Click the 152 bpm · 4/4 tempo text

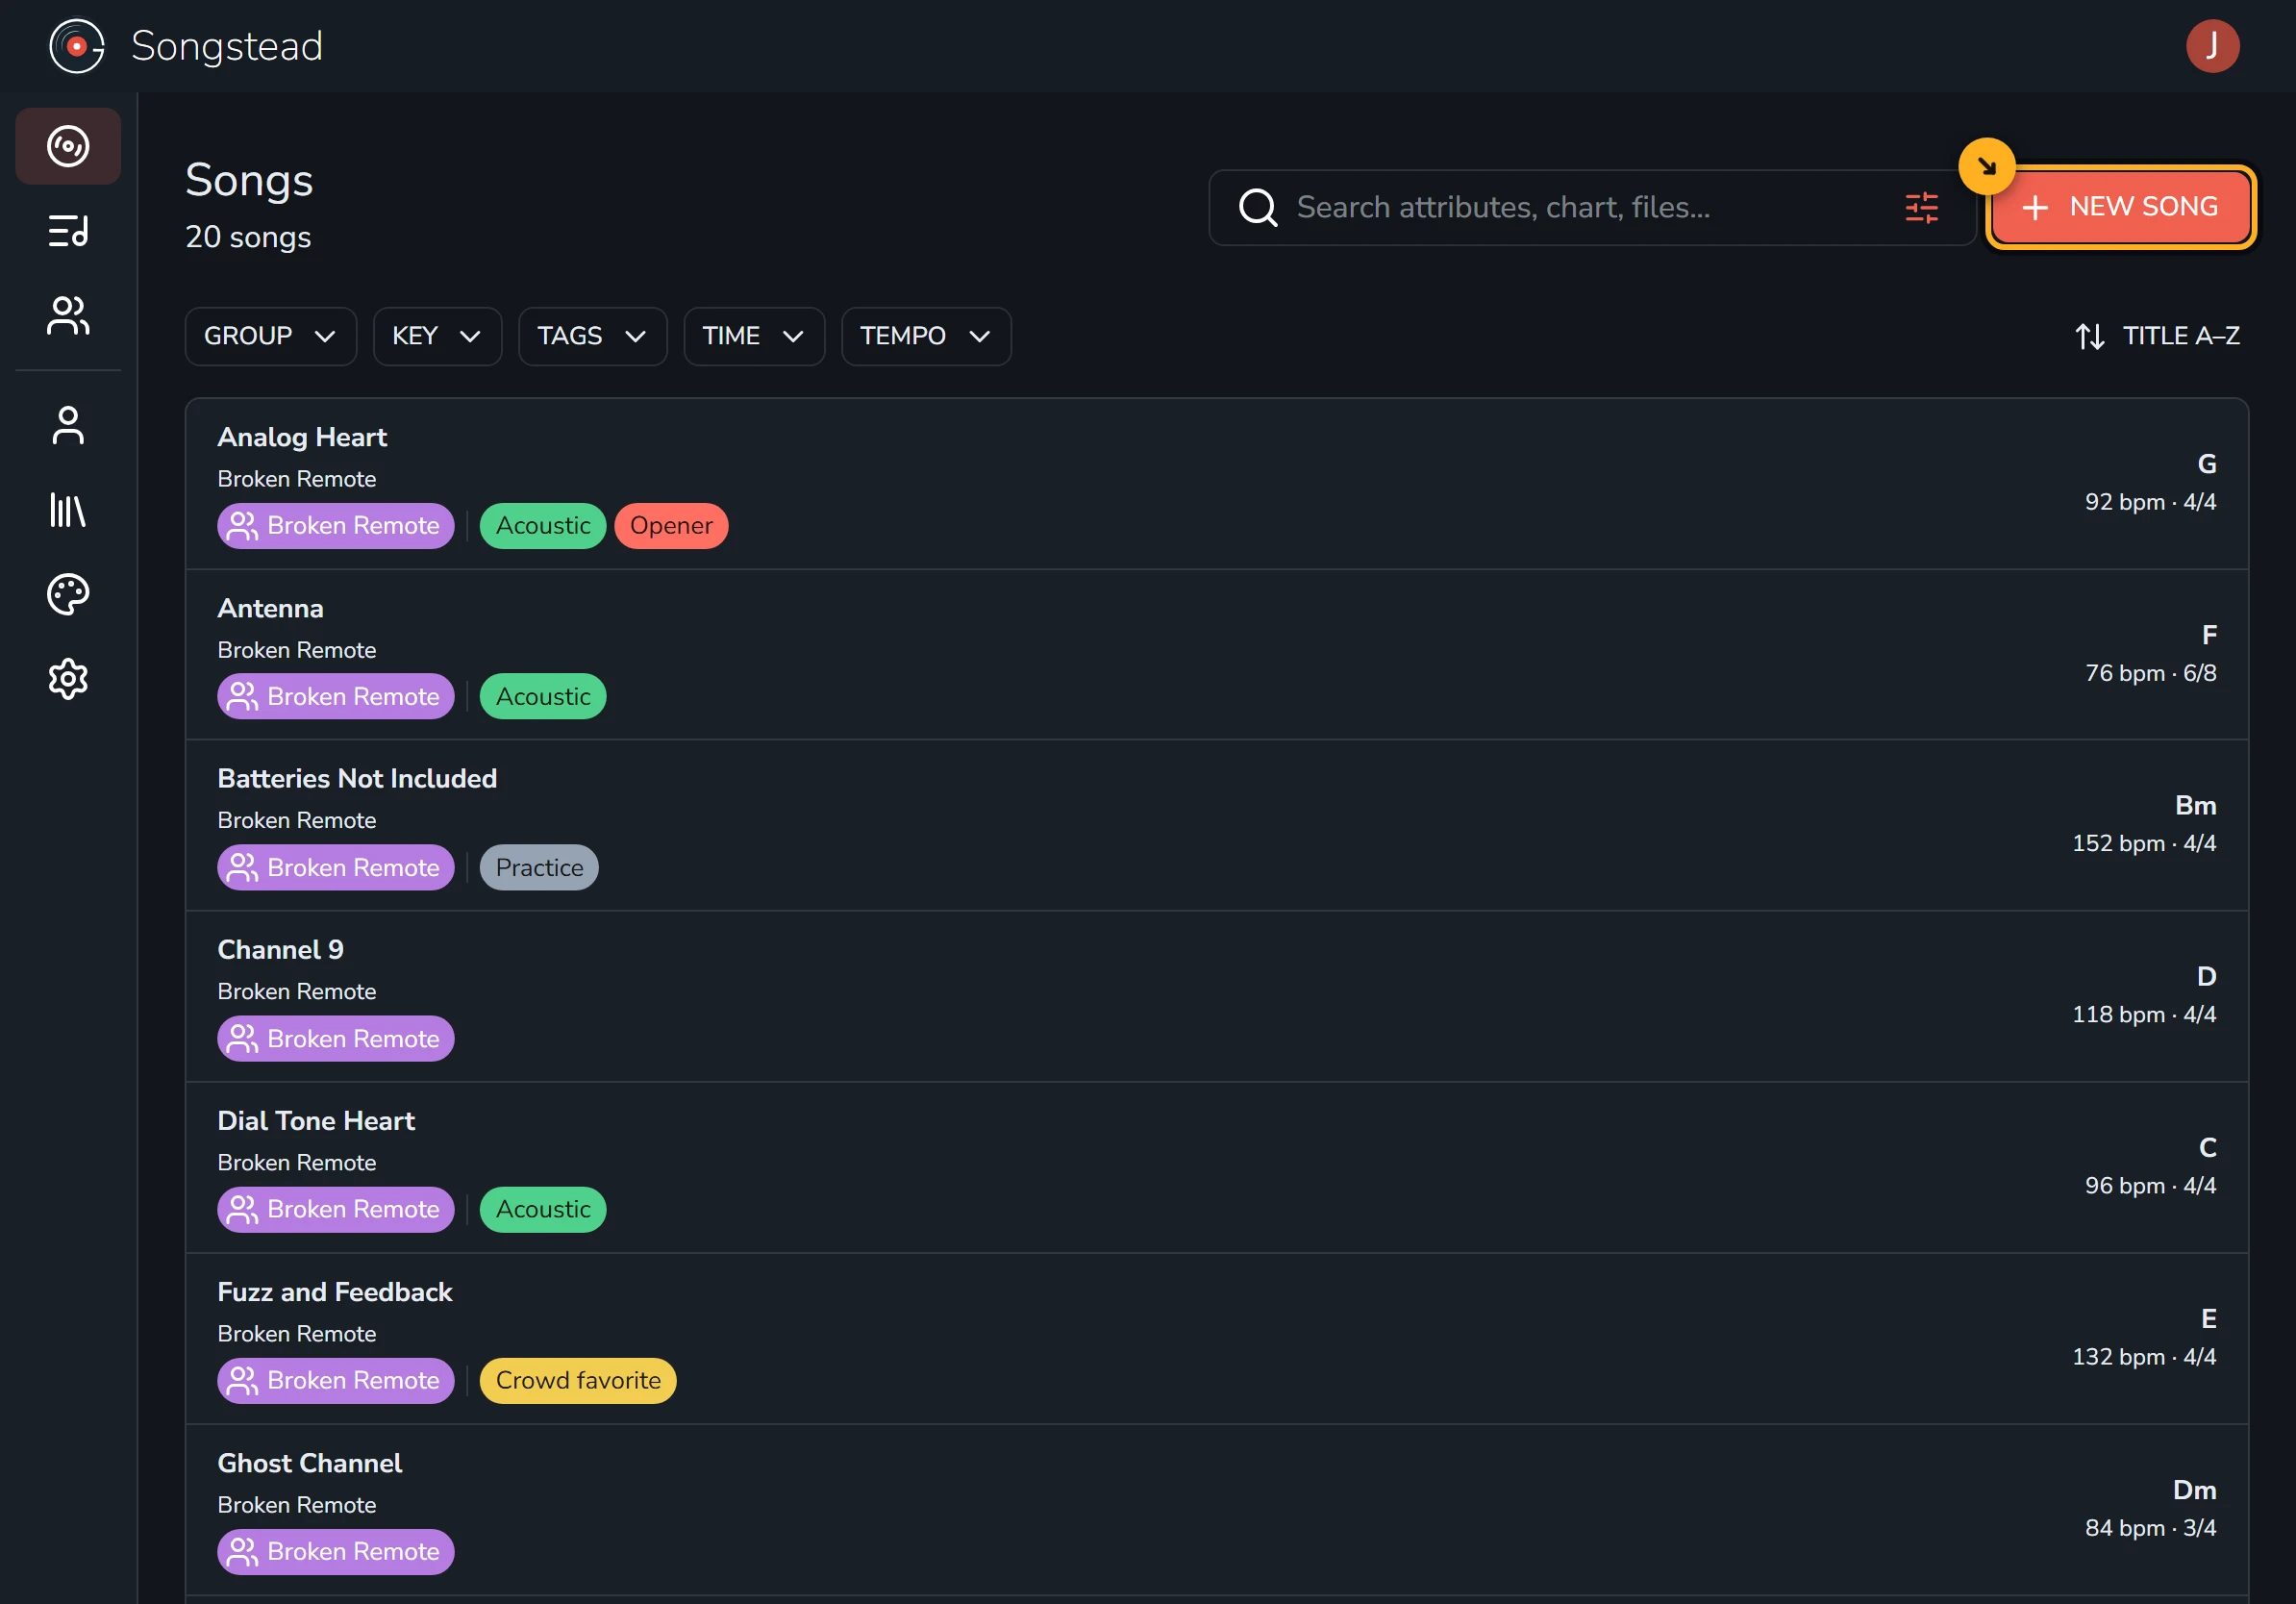click(2144, 844)
